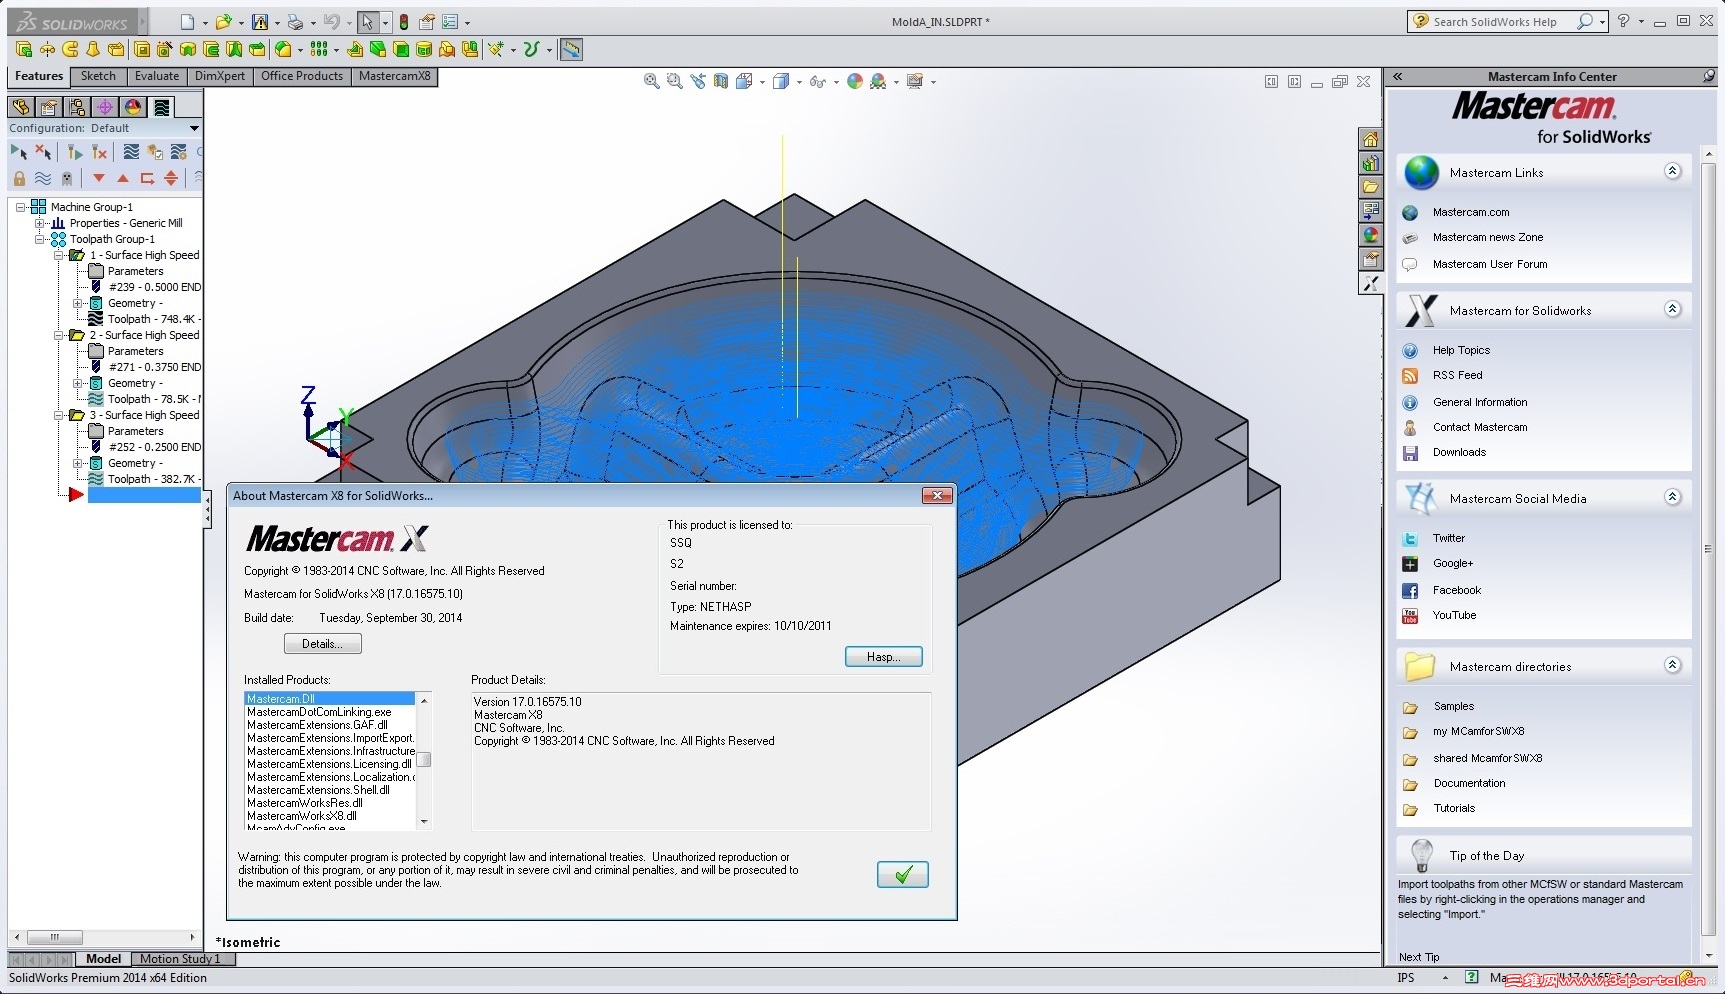The width and height of the screenshot is (1725, 994).
Task: Click the Zoom to Fit icon
Action: 652,81
